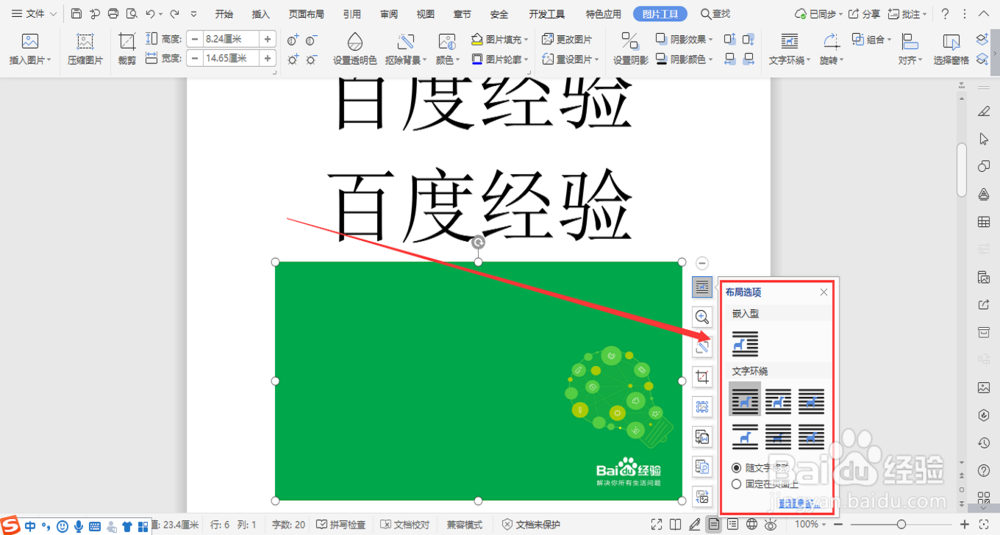Image resolution: width=1000 pixels, height=535 pixels.
Task: Click the height 高度 input field
Action: [x=231, y=39]
